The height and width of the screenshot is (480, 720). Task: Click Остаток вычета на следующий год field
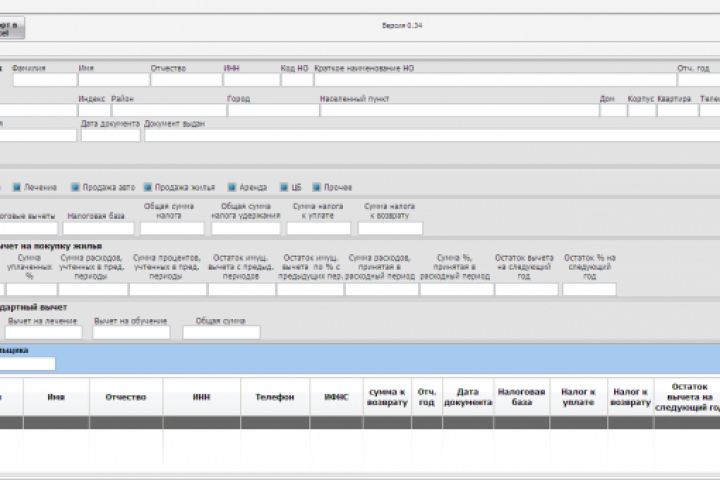[527, 289]
